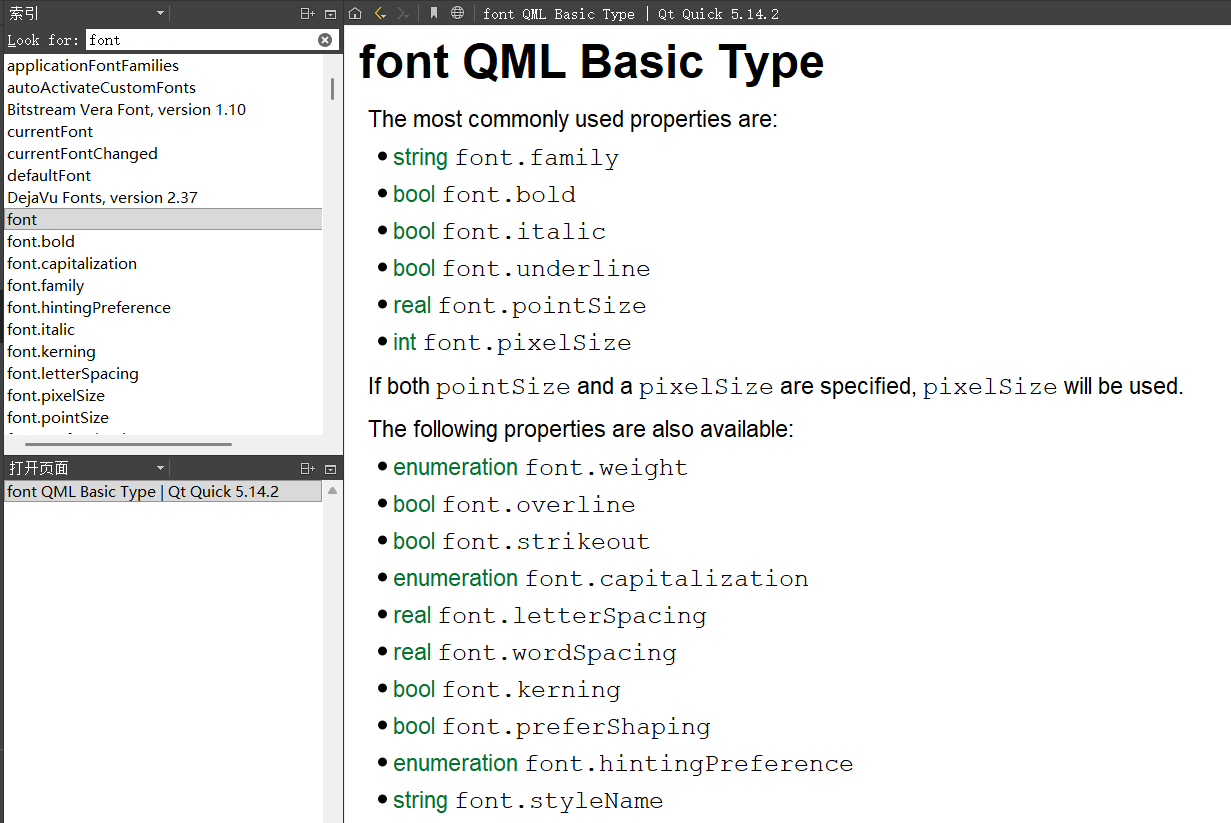Follow the bool link before font.underline
The height and width of the screenshot is (823, 1231).
click(414, 269)
